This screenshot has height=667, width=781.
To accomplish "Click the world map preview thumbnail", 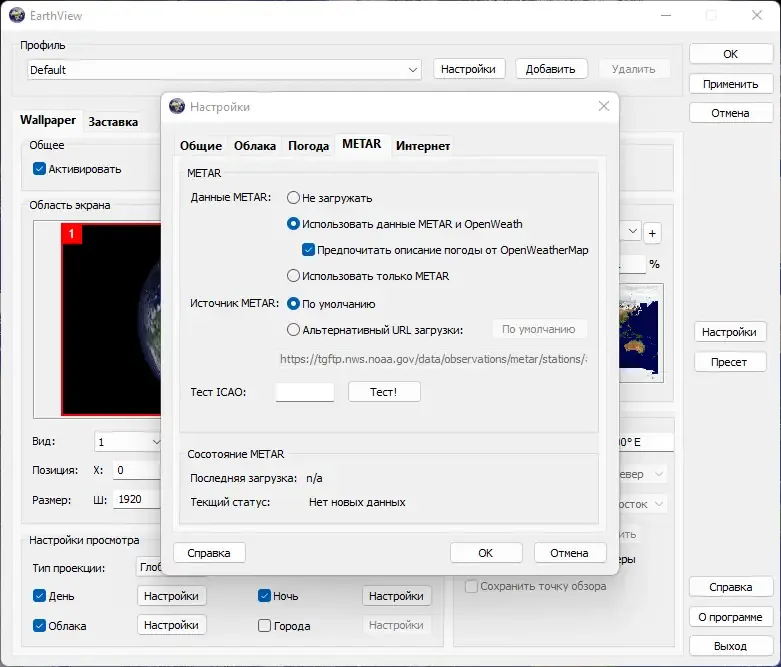I will click(641, 333).
